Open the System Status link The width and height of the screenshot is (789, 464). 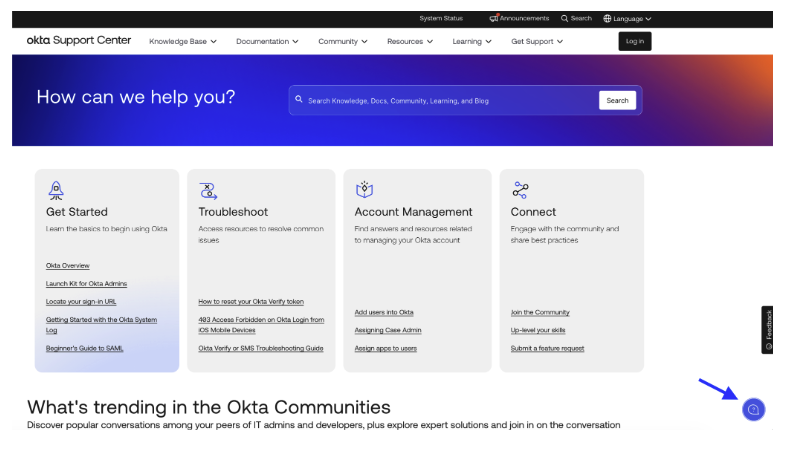coord(441,19)
